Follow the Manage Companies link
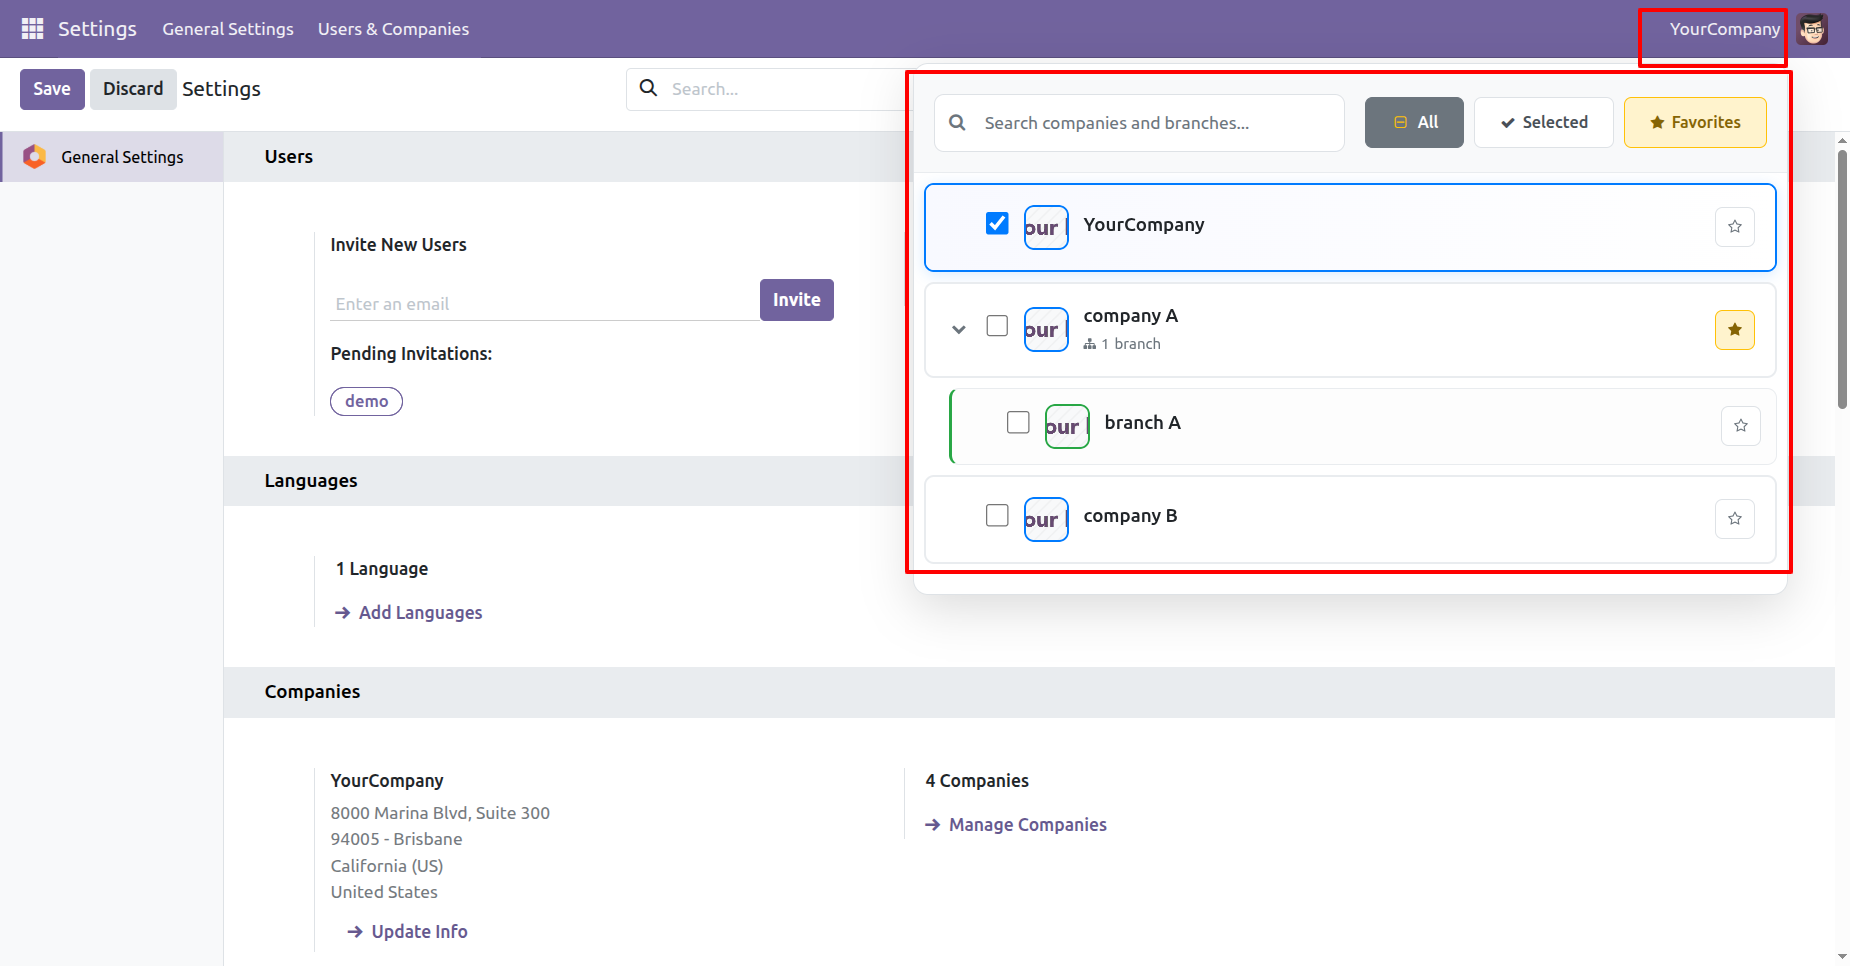 [x=1027, y=825]
